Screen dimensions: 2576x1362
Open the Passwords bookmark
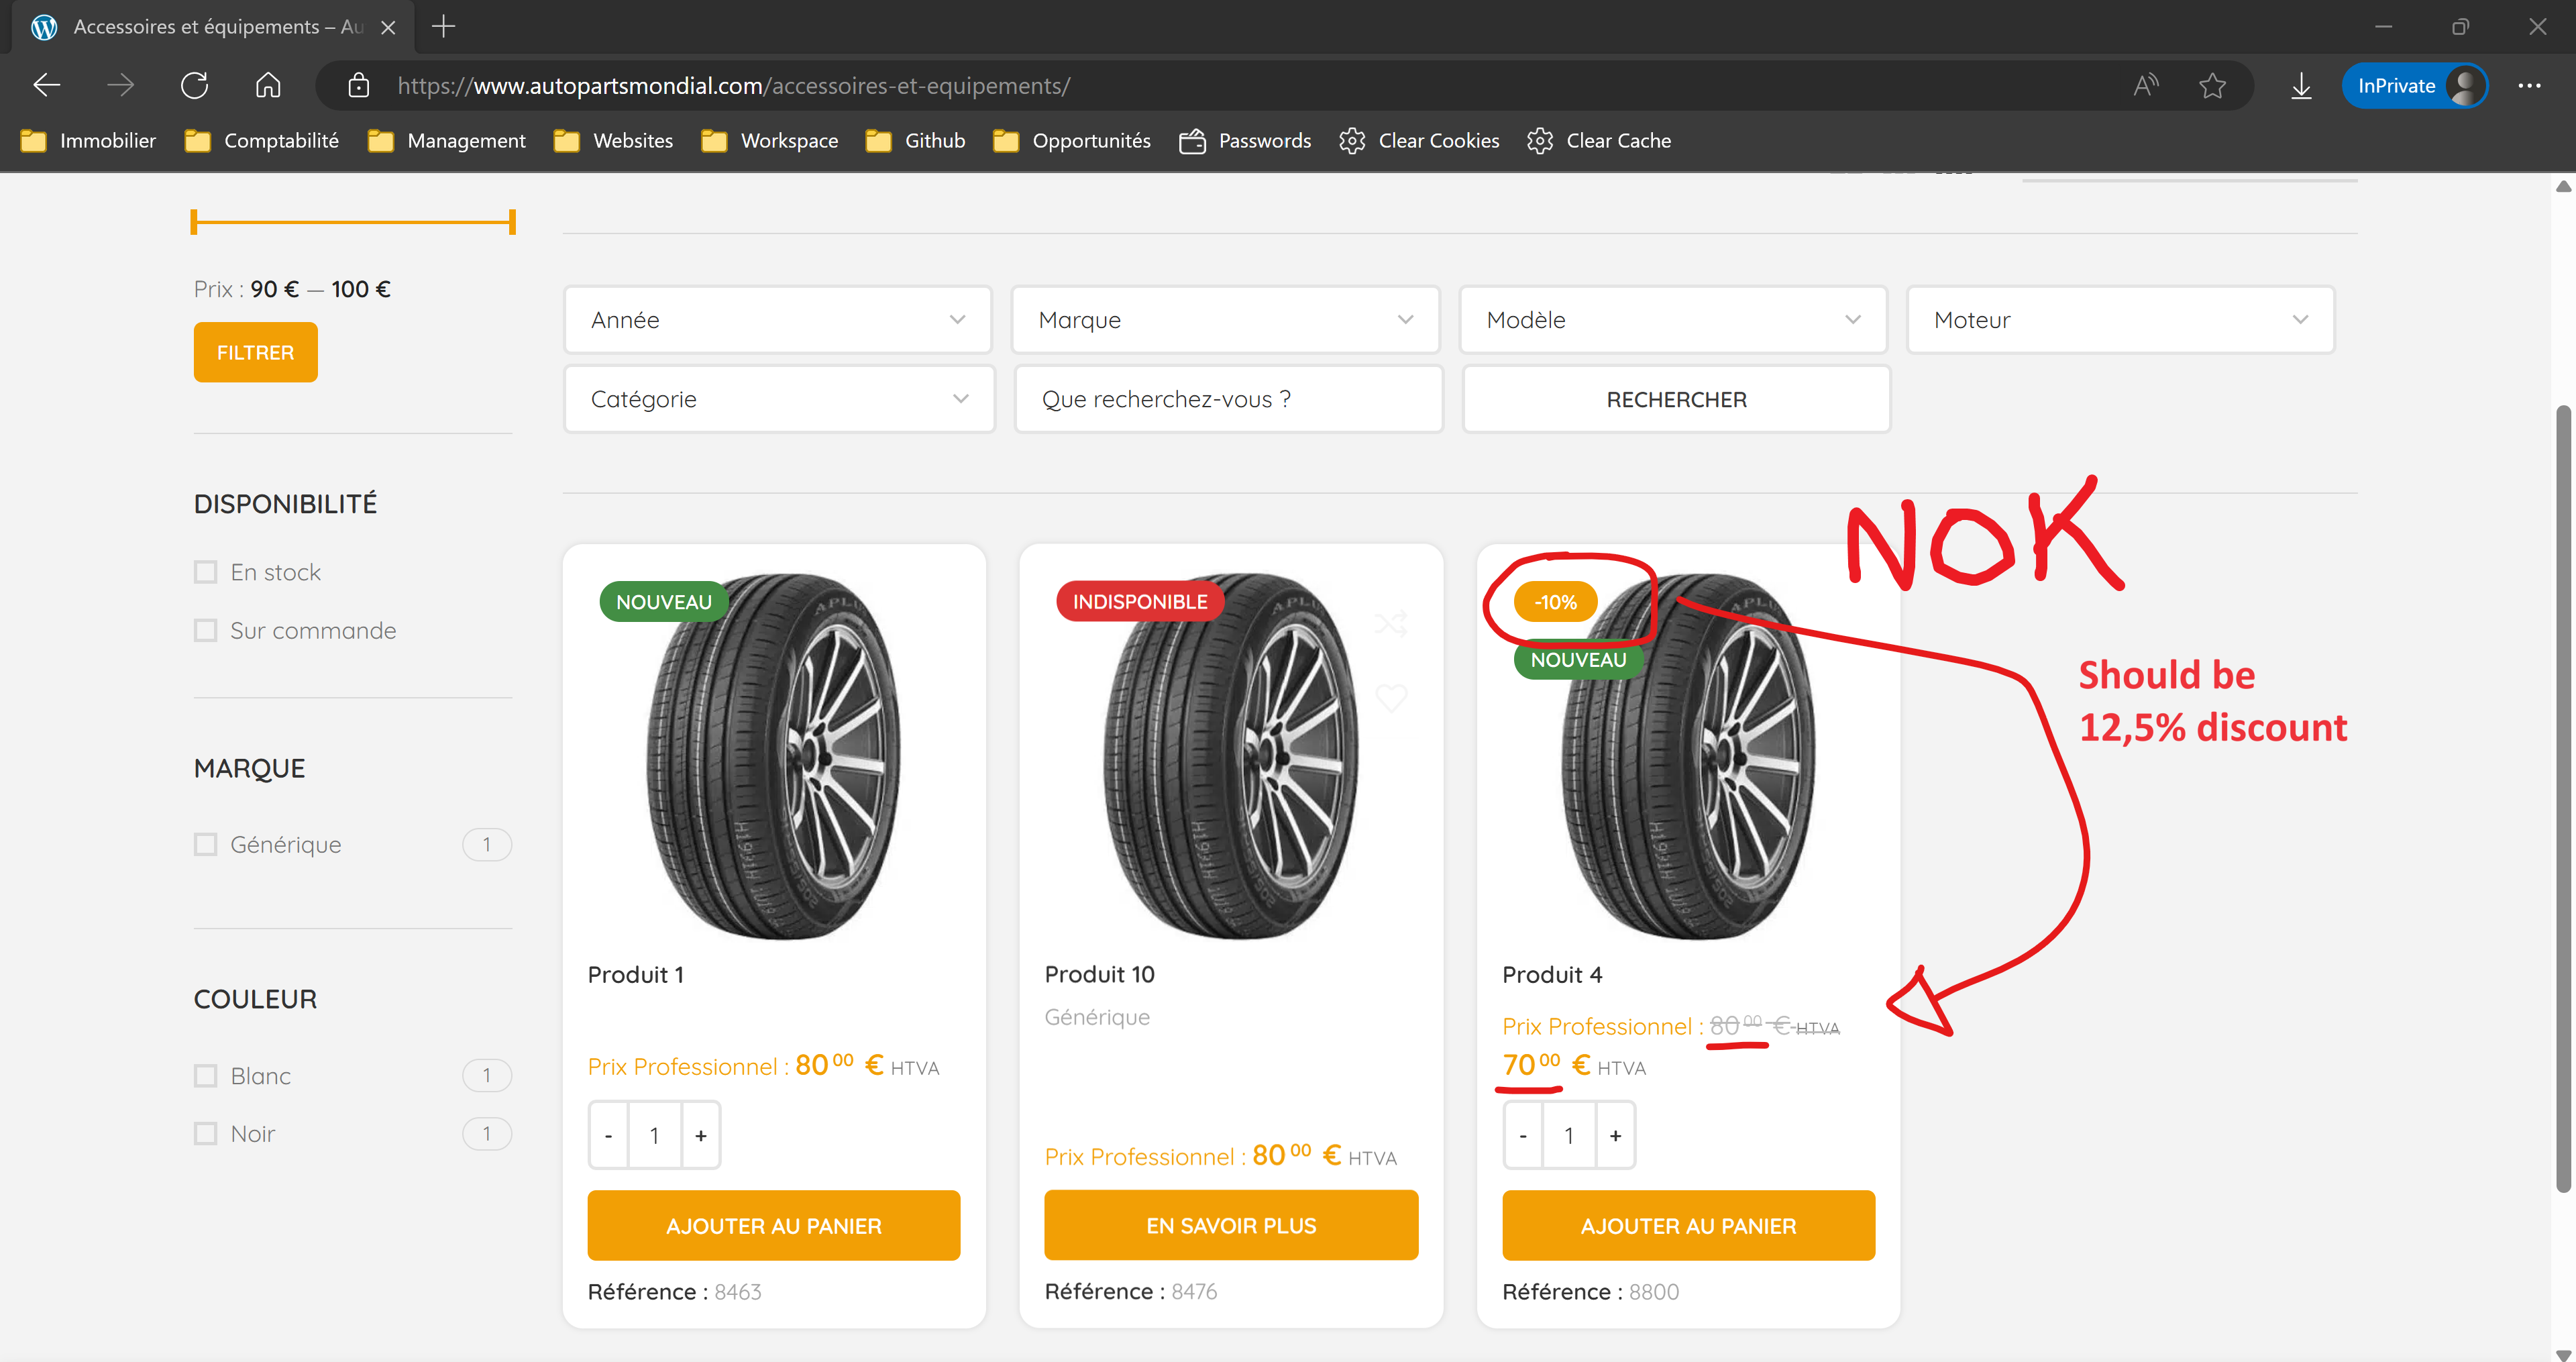point(1245,141)
